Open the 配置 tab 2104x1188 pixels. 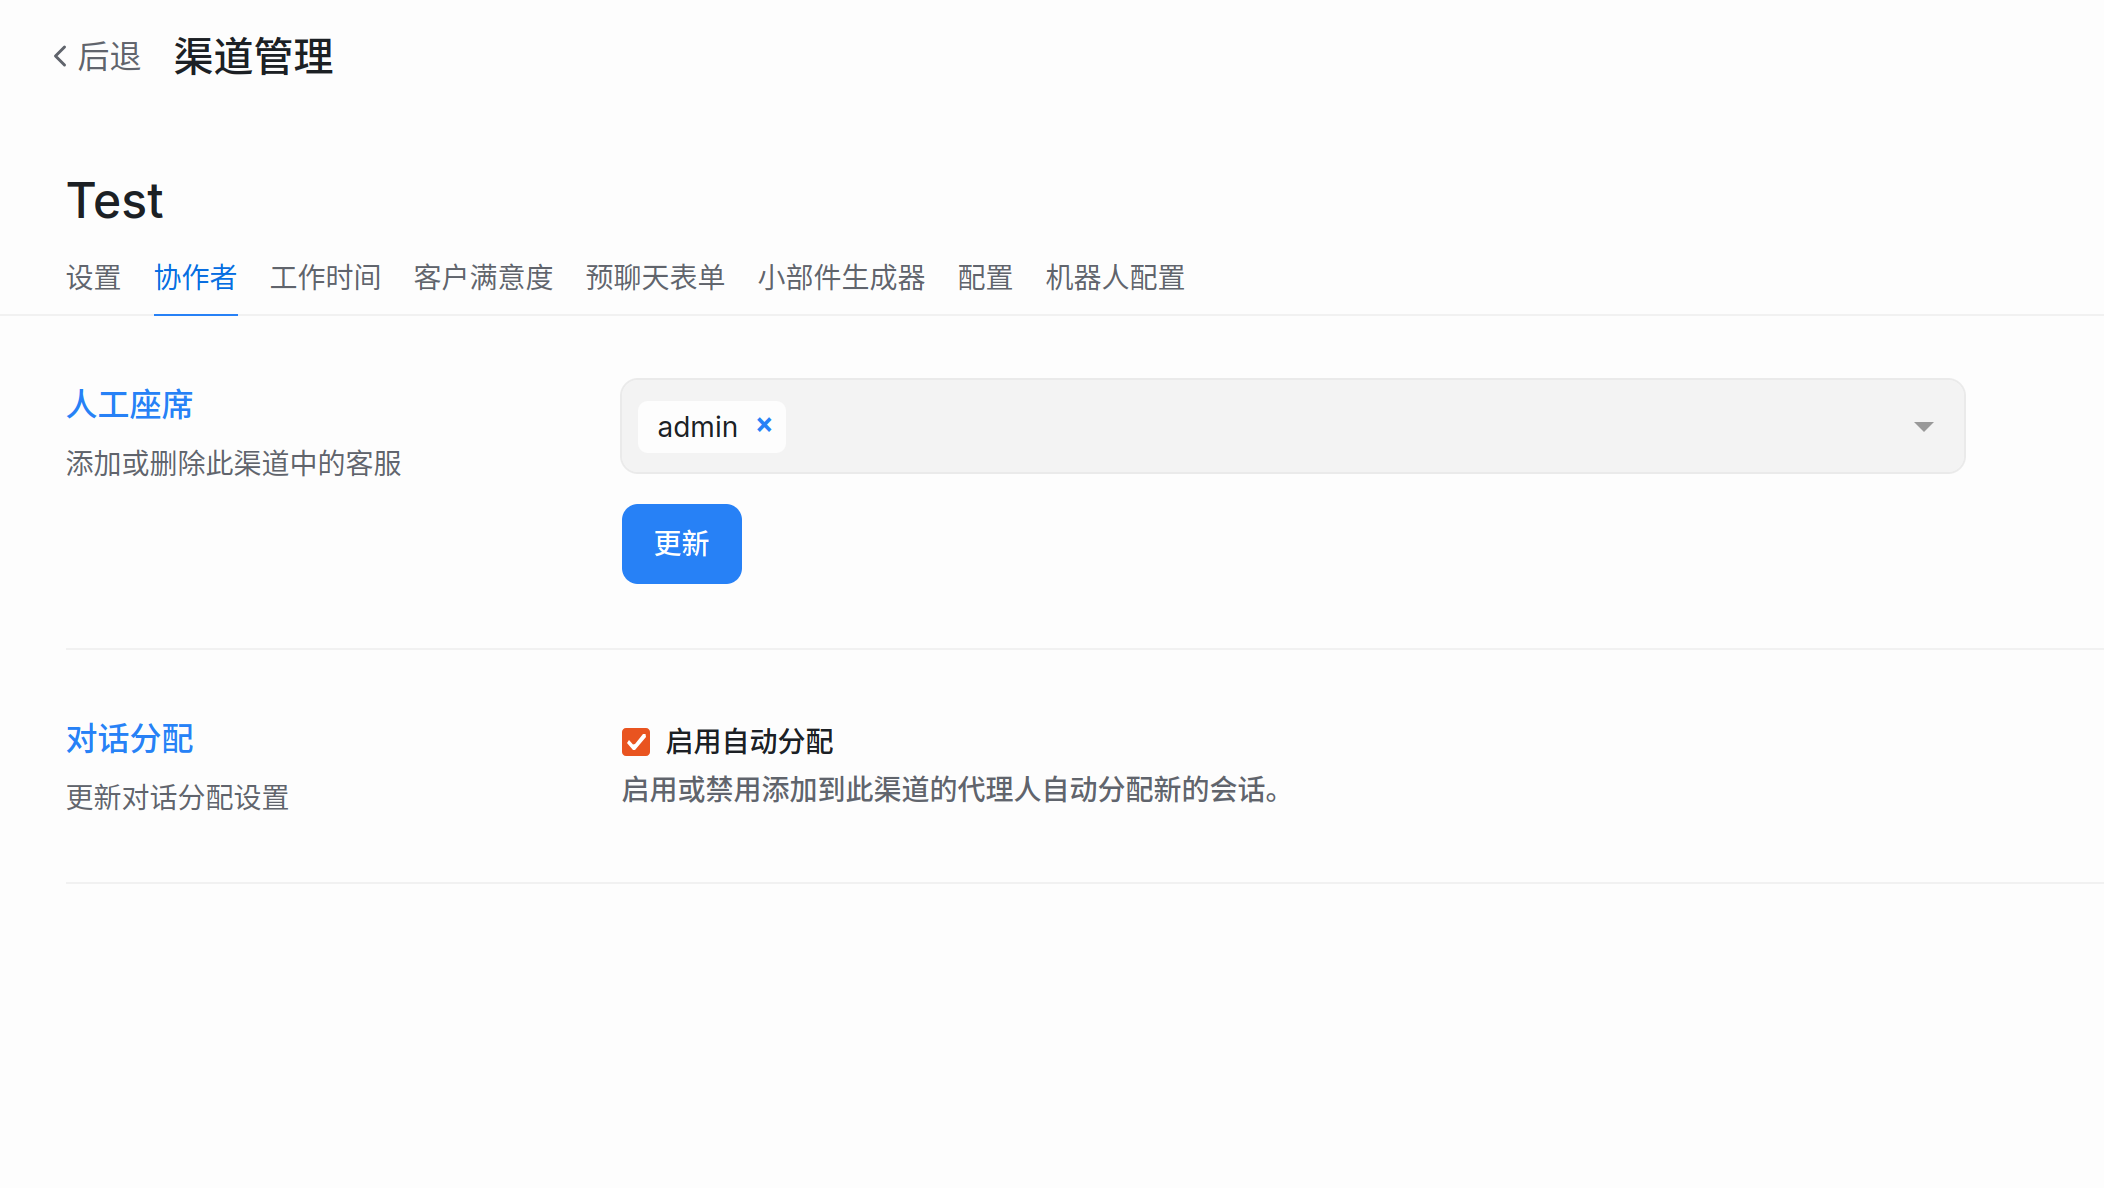[x=985, y=277]
